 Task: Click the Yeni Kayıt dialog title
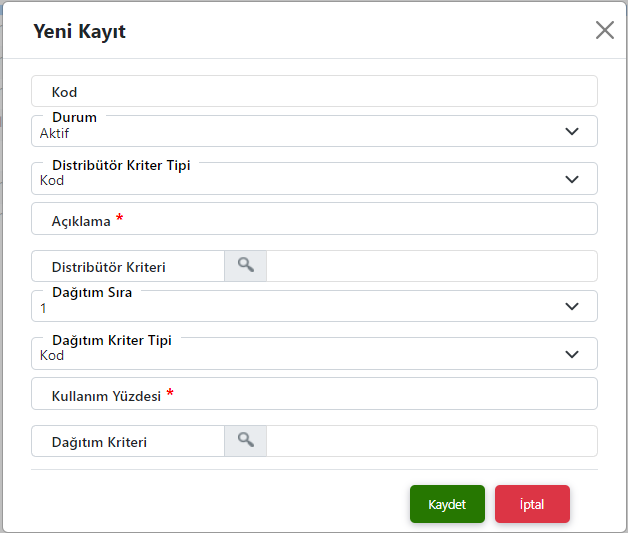[80, 31]
